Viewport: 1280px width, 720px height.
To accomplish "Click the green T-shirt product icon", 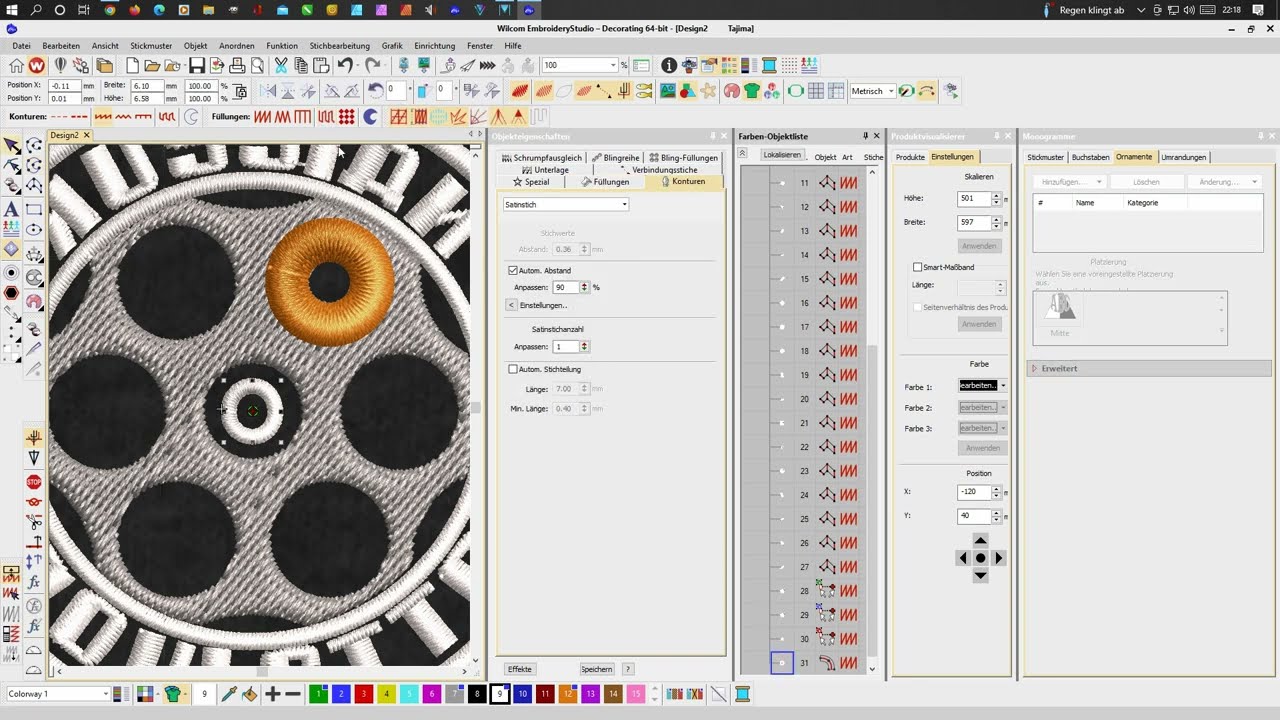I will [x=751, y=91].
